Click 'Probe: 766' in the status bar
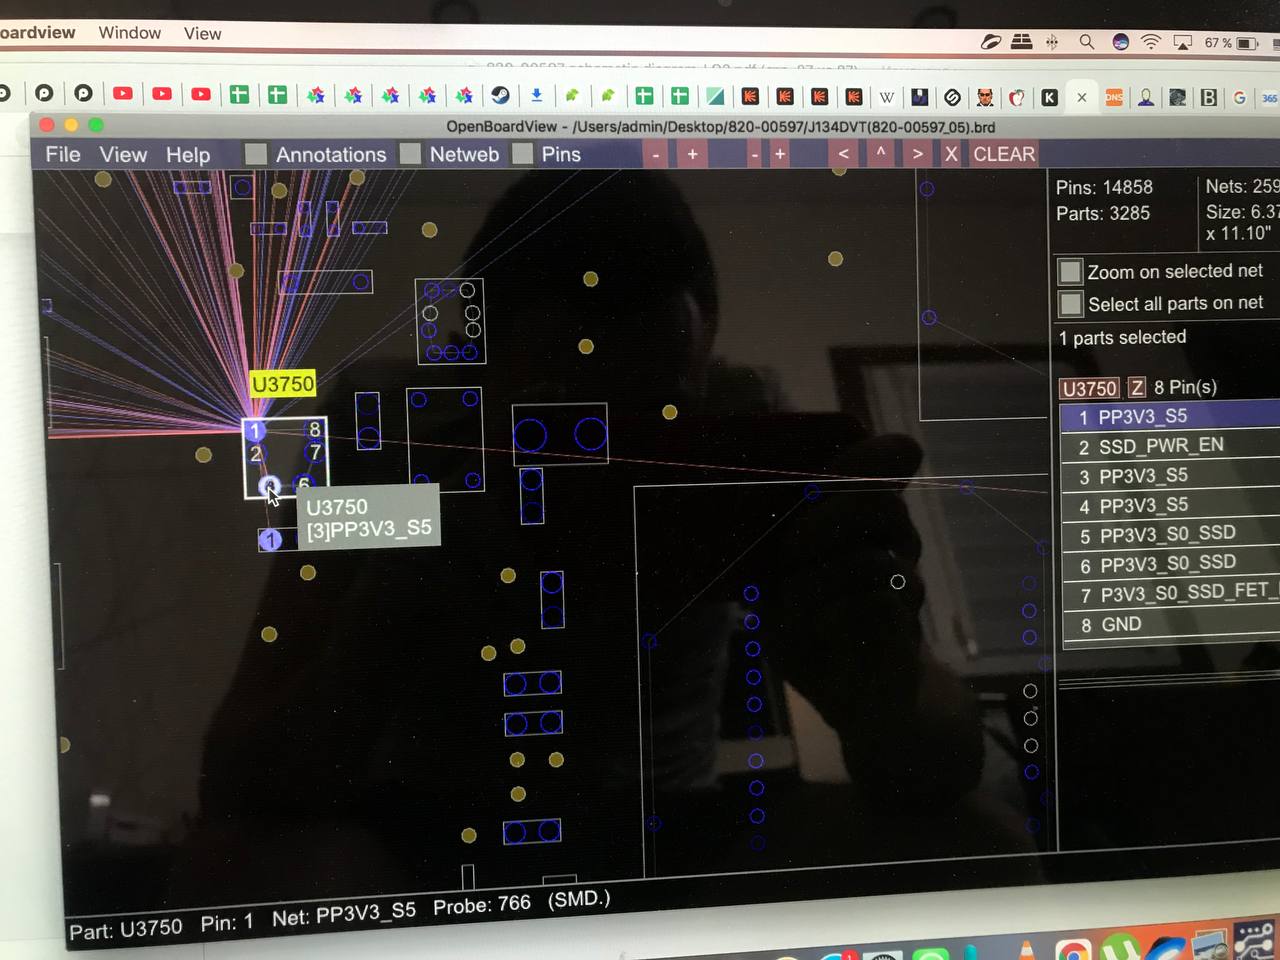1280x960 pixels. tap(481, 905)
